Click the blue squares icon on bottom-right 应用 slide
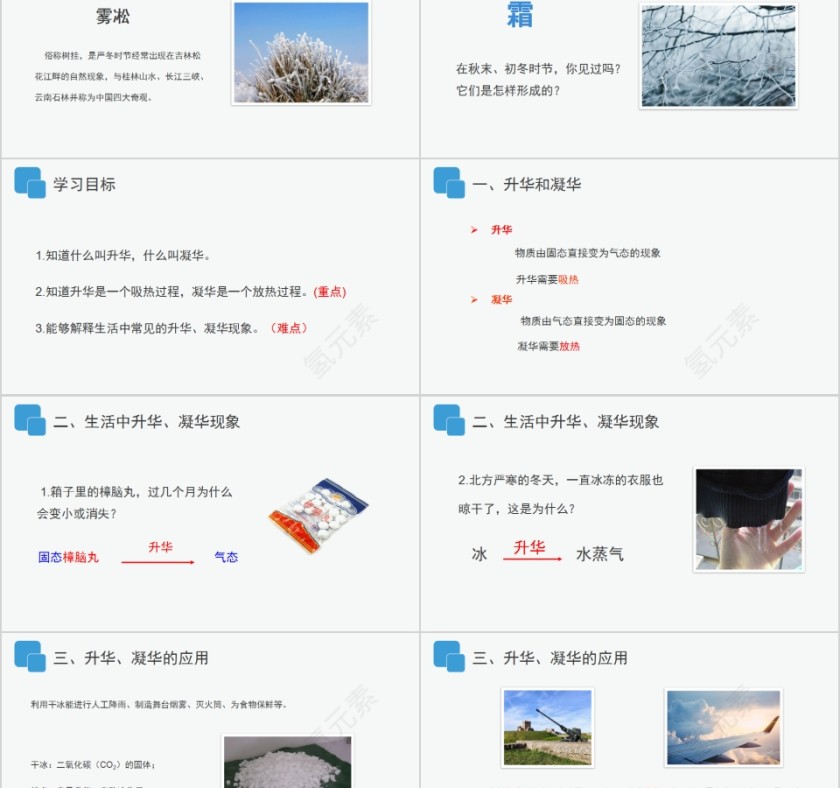 point(447,657)
